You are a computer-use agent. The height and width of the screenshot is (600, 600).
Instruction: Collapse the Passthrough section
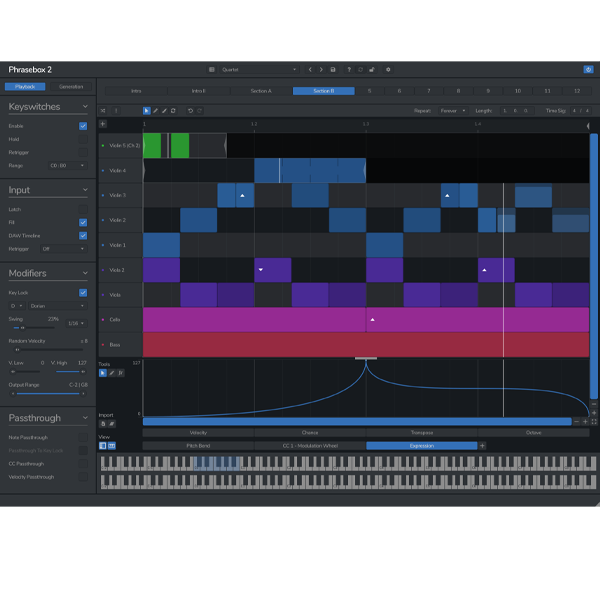(x=85, y=418)
